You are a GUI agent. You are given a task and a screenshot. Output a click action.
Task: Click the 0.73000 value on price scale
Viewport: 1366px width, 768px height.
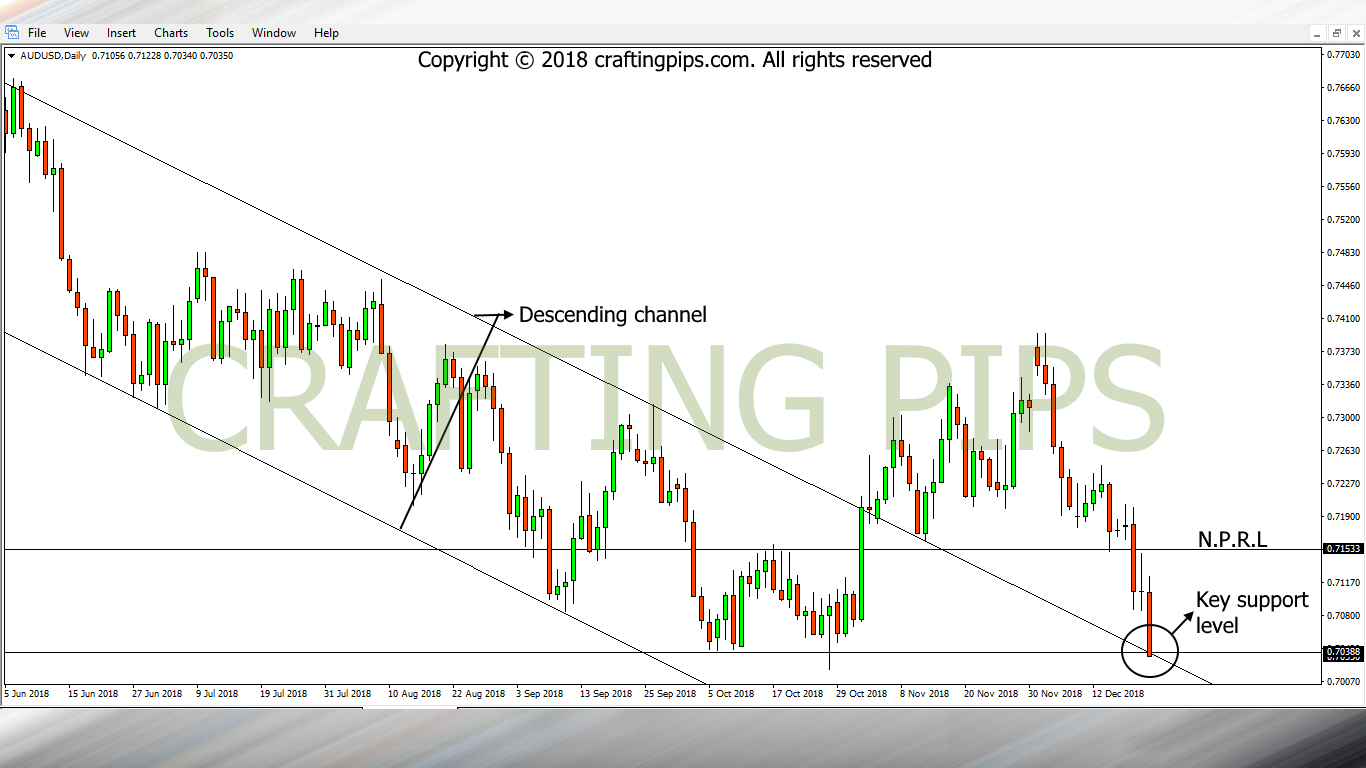tap(1343, 417)
